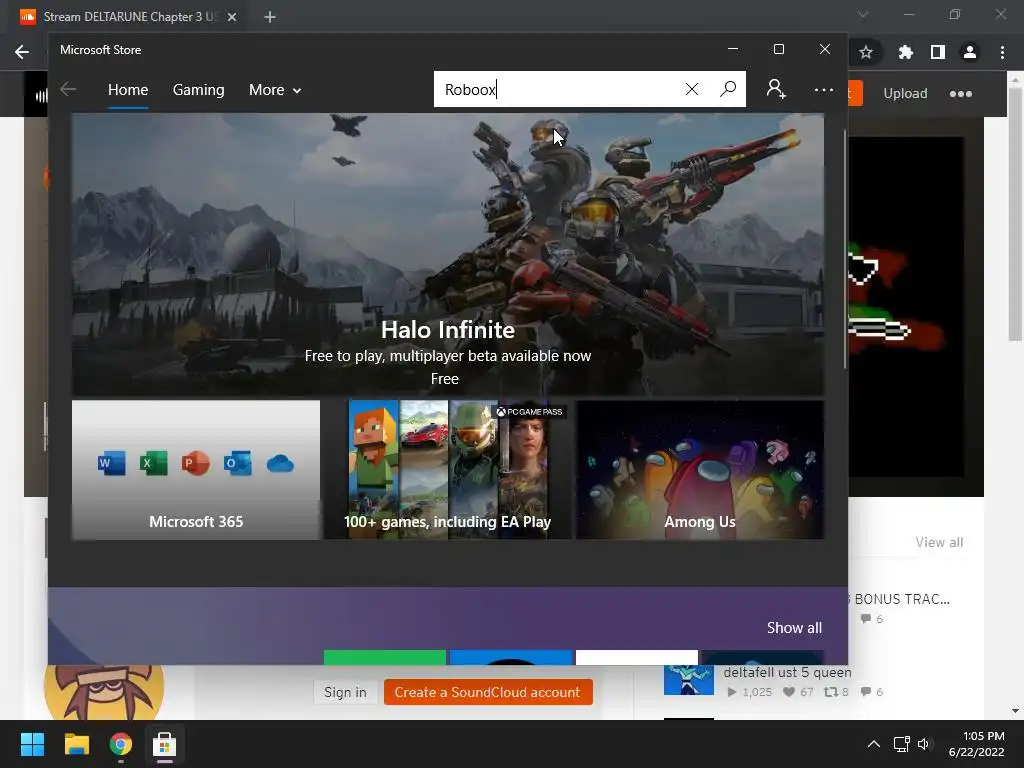
Task: Click the comment count on deltafell track
Action: [871, 692]
